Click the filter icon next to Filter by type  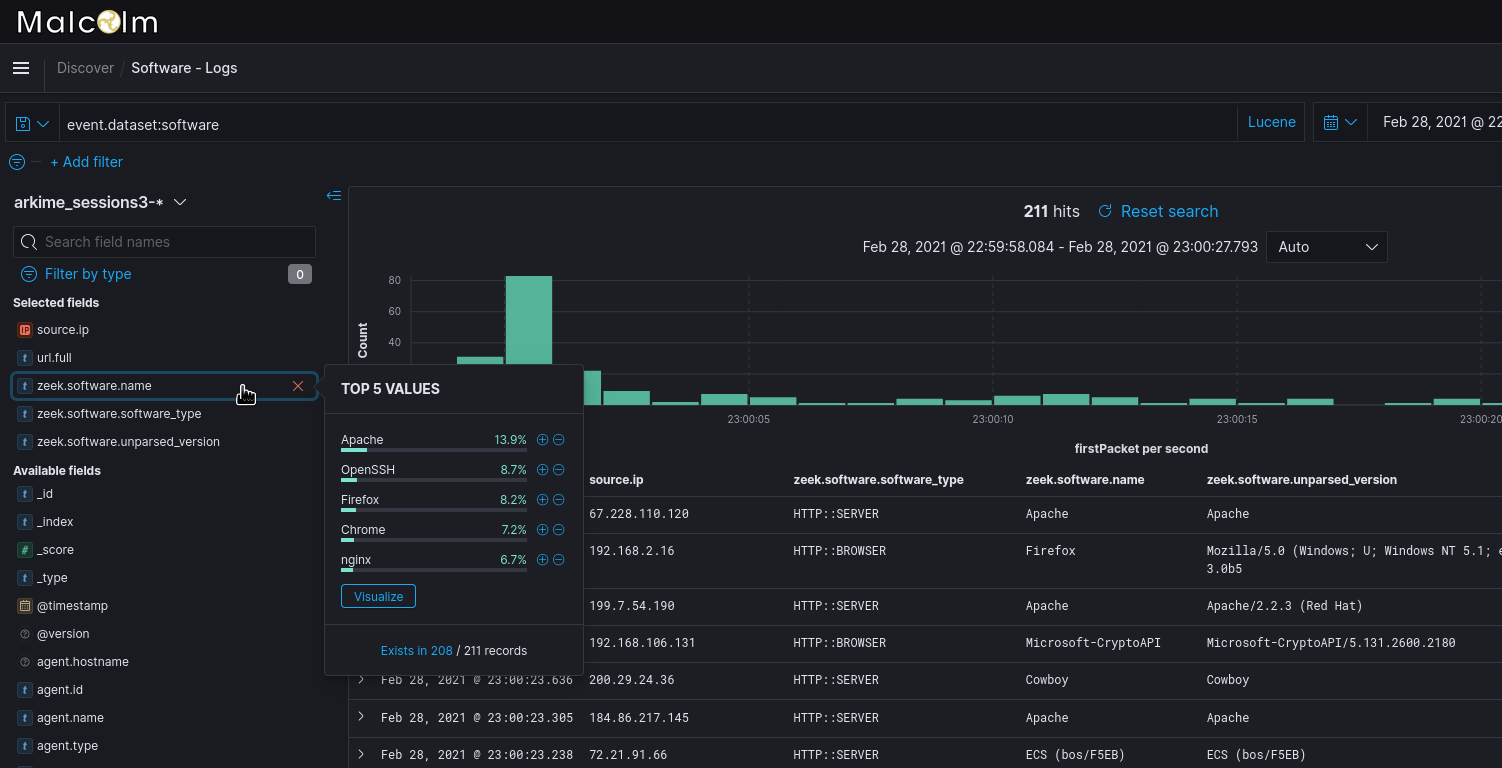(x=27, y=273)
